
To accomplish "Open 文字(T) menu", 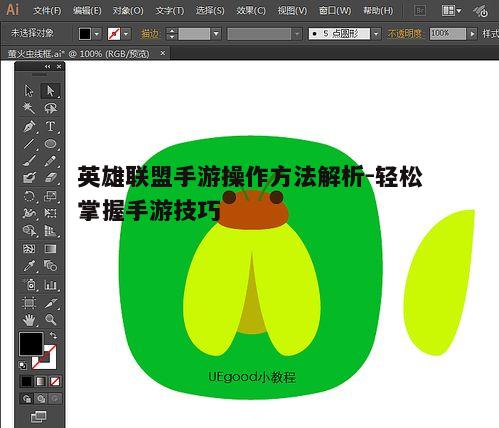I will (169, 11).
